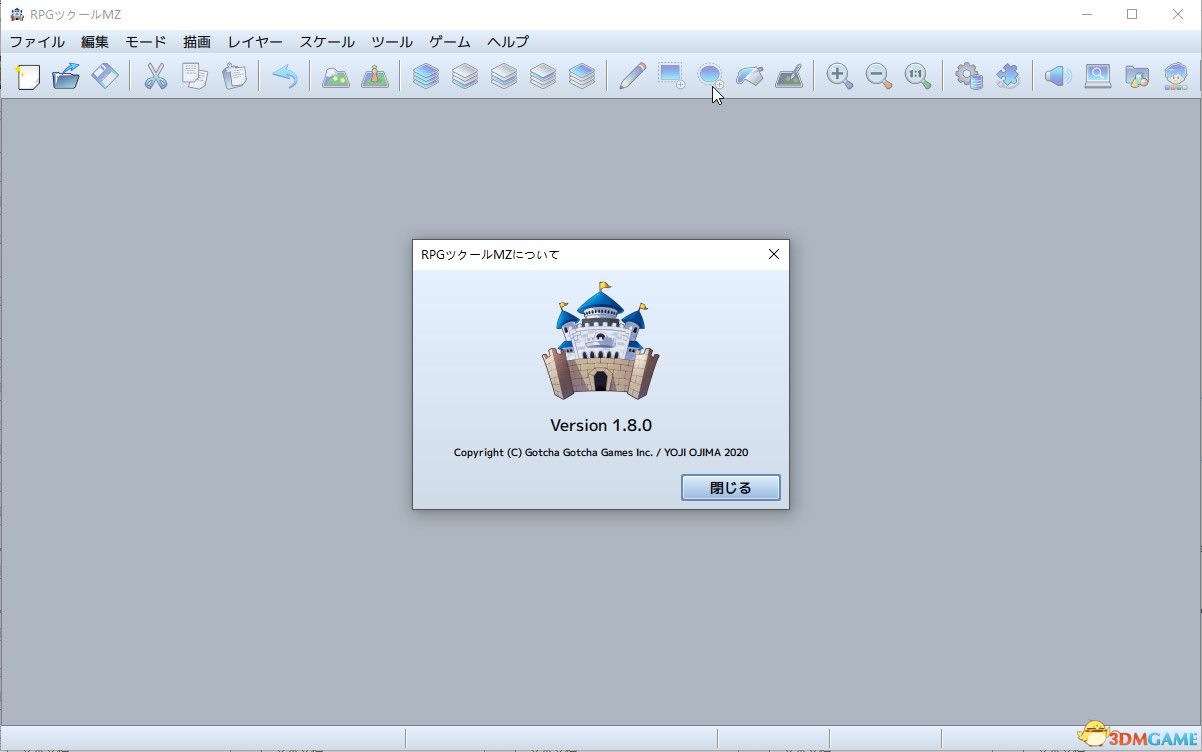Reset zoom with the 1:1 magnifier

[x=917, y=76]
